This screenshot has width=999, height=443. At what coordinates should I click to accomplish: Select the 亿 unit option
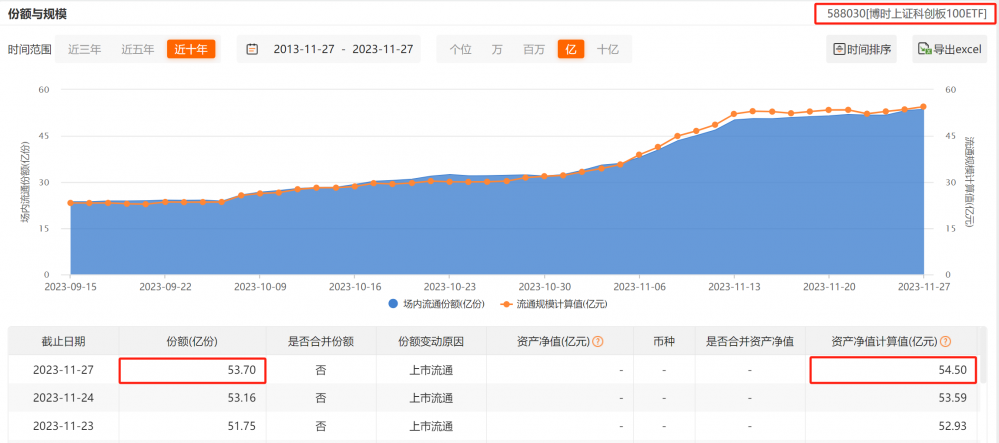tap(571, 49)
